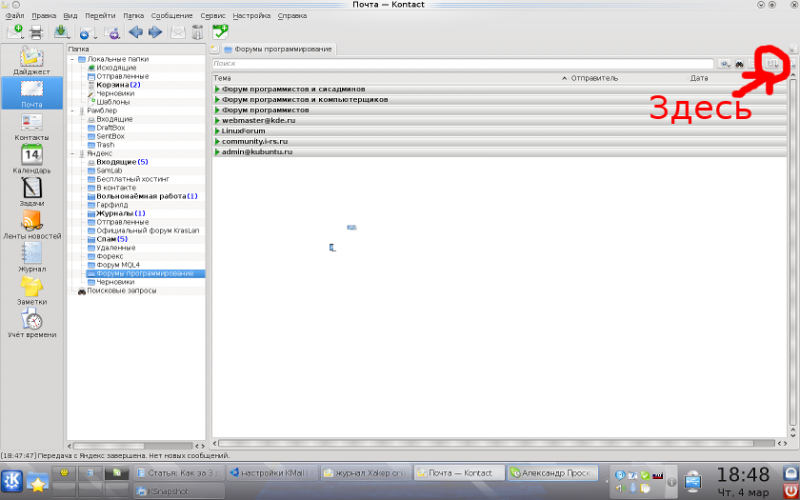Screen dimensions: 800x500
Task: Open the Дайджест sidebar section
Action: click(32, 60)
